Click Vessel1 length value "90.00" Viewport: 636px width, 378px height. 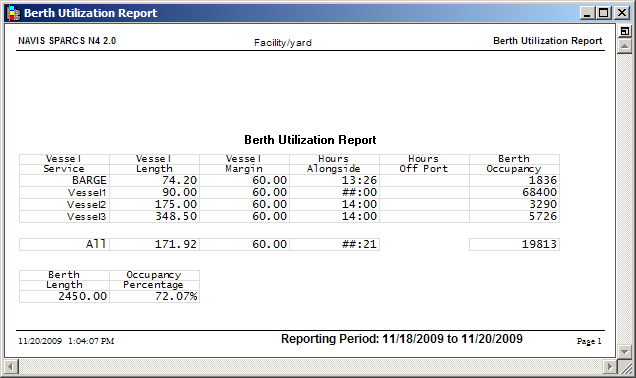click(x=179, y=192)
